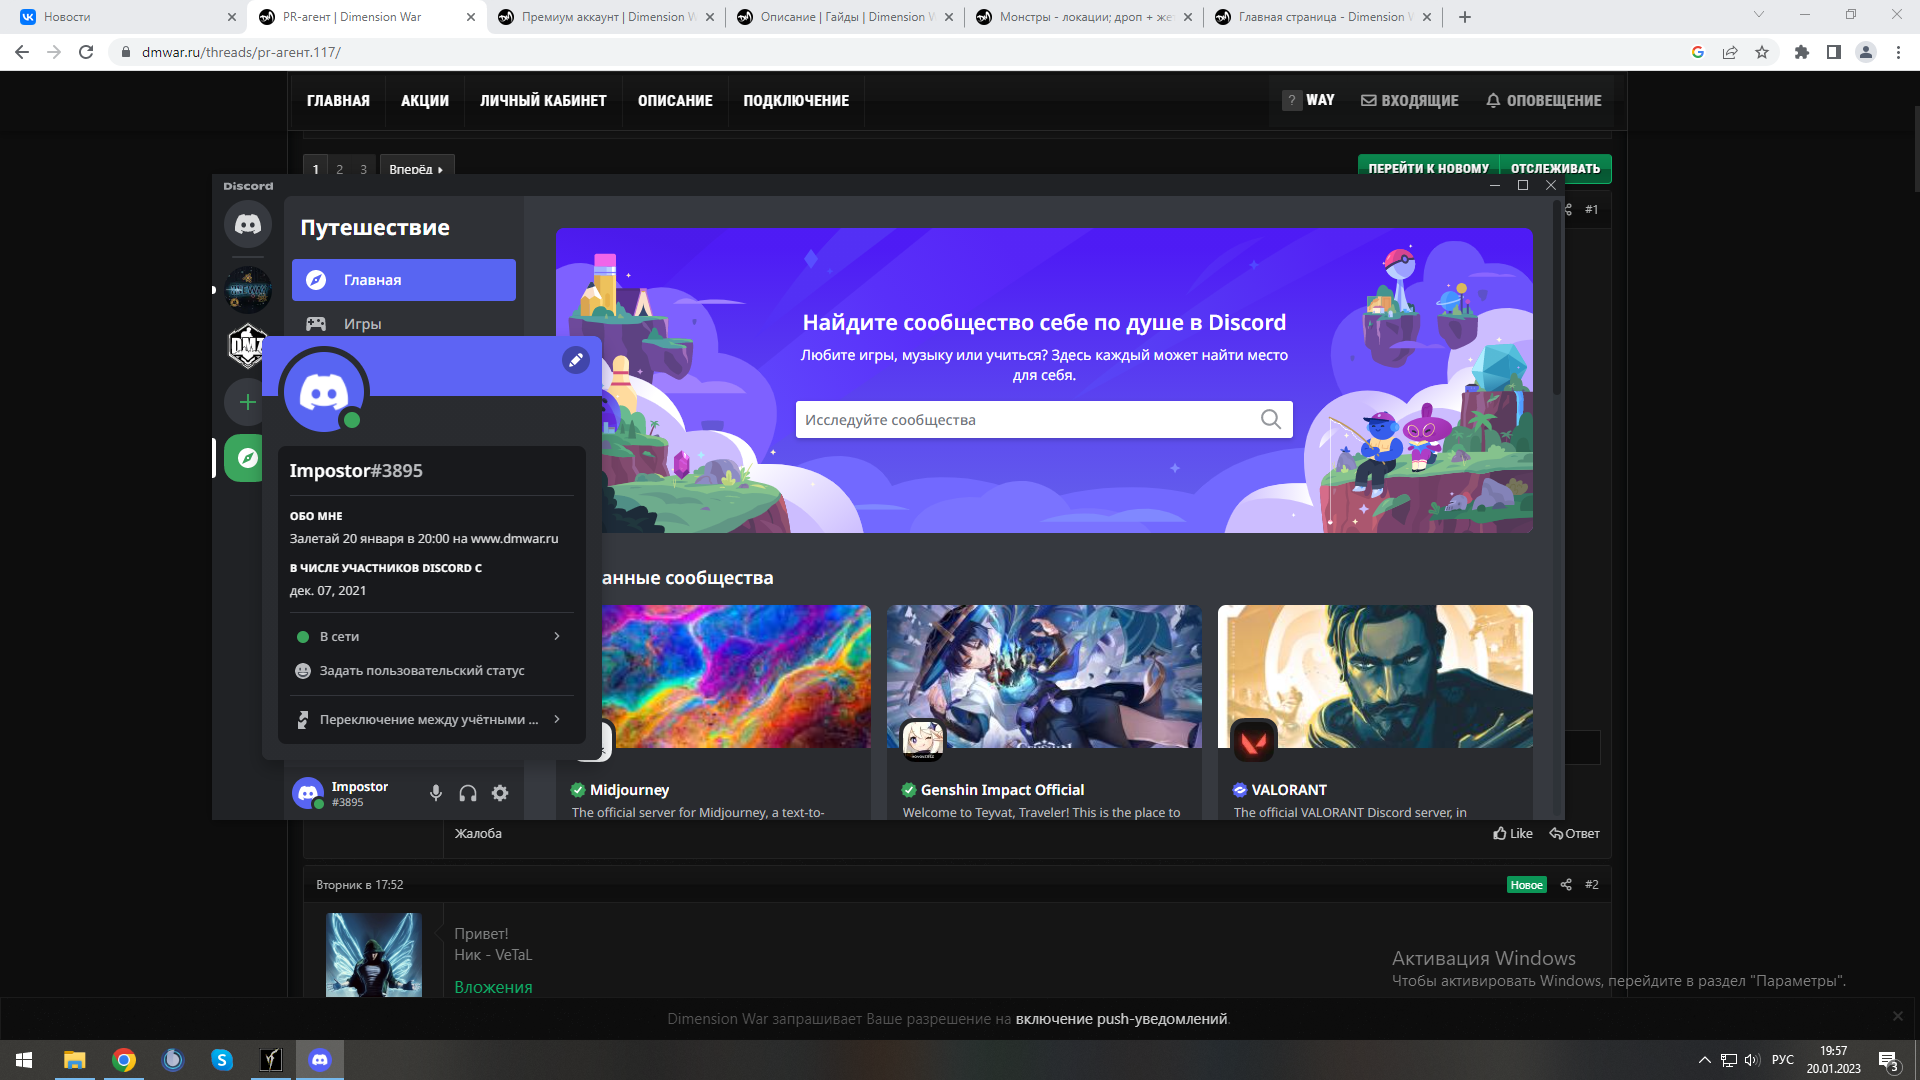Go to page 2 of the thread
Screen dimensions: 1920x1080
(340, 169)
